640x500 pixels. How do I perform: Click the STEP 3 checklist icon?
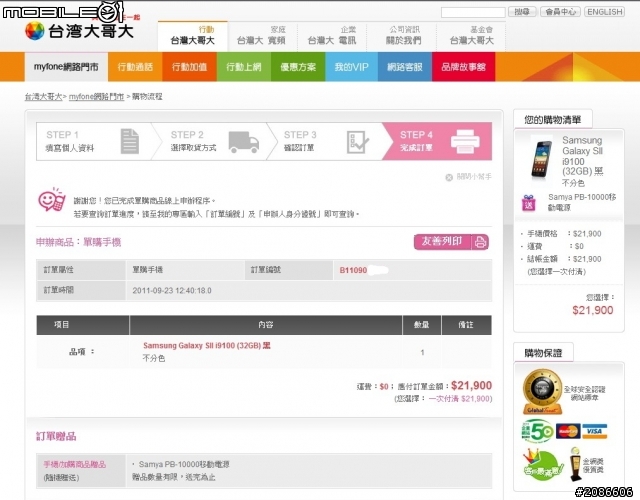[358, 142]
